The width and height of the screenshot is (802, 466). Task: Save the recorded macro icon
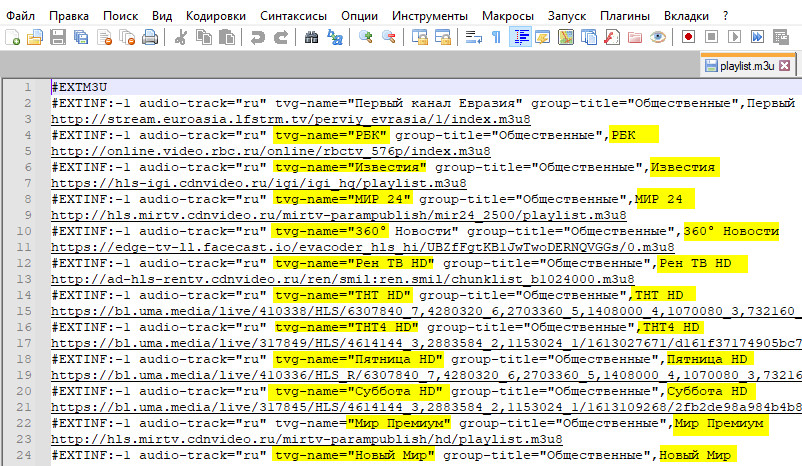coord(781,37)
